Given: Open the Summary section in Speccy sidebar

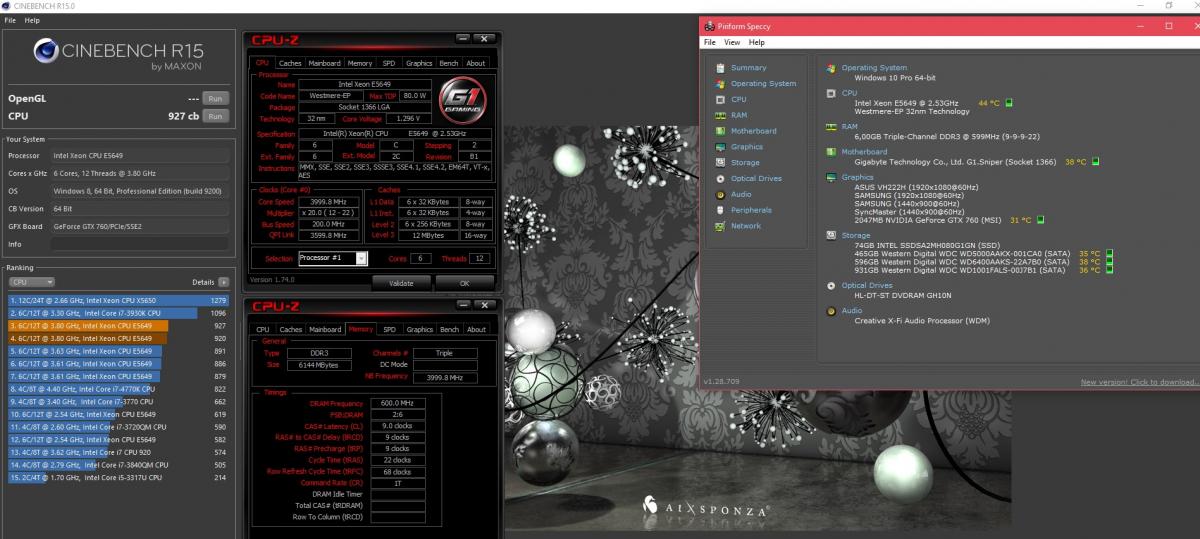Looking at the screenshot, I should pyautogui.click(x=748, y=68).
